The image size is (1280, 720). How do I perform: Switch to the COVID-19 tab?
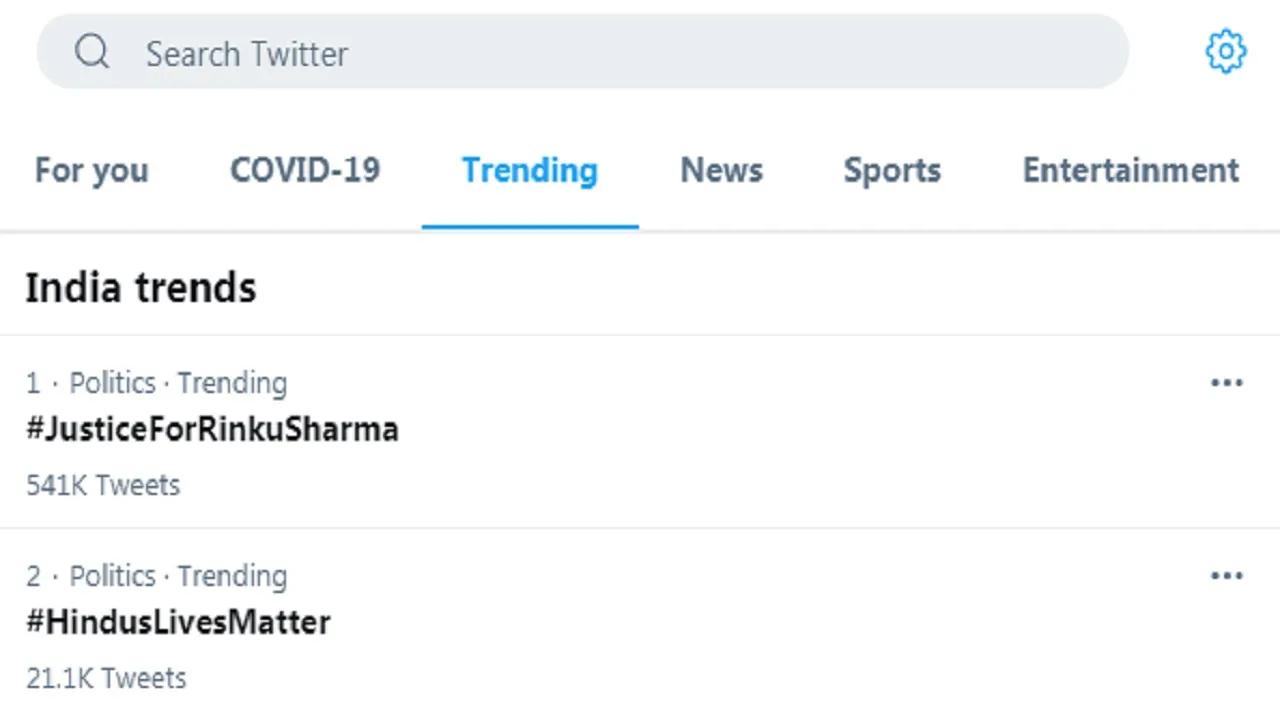point(305,171)
